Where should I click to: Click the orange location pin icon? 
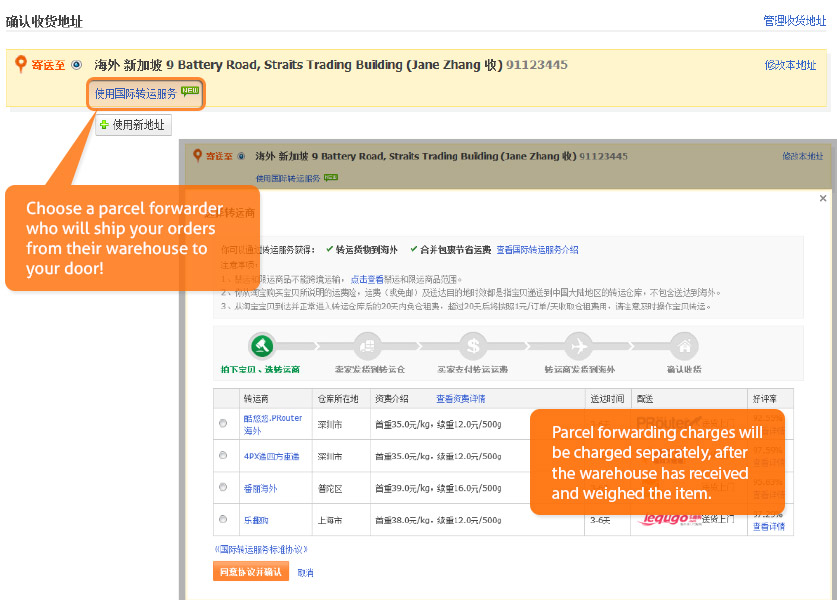(x=21, y=65)
